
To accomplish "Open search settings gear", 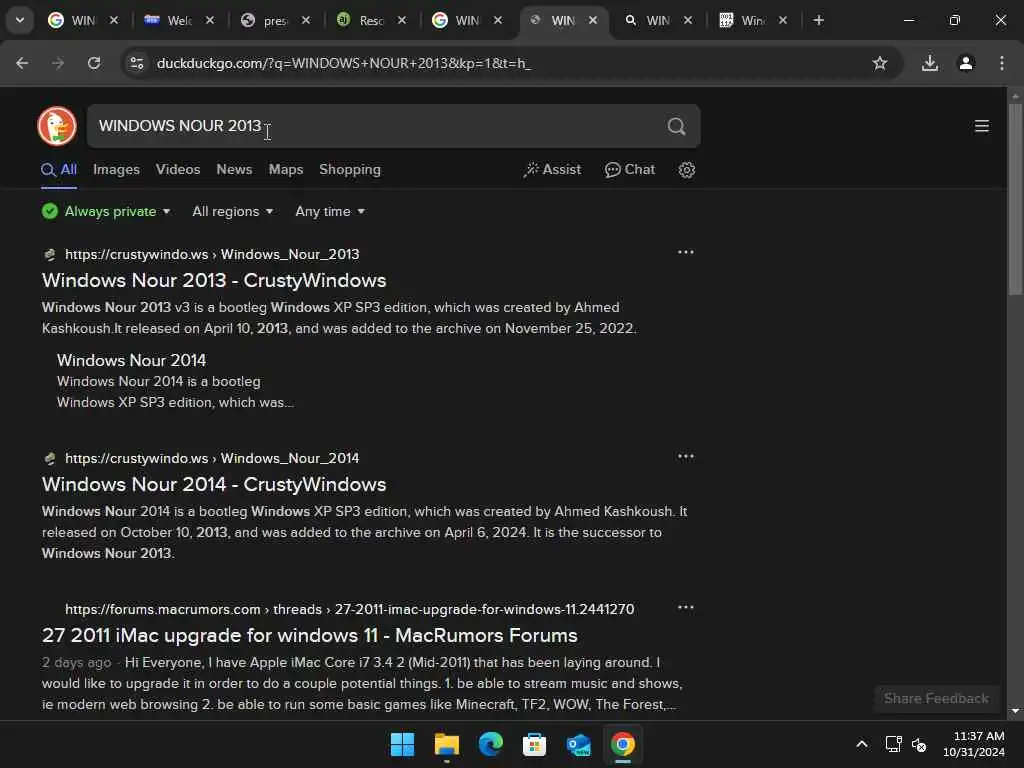I will coord(686,170).
